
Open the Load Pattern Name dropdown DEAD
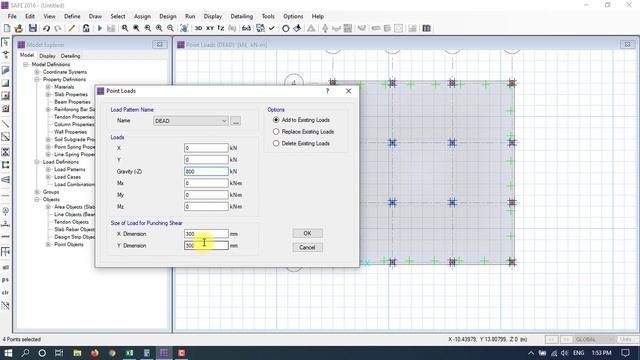pyautogui.click(x=191, y=121)
